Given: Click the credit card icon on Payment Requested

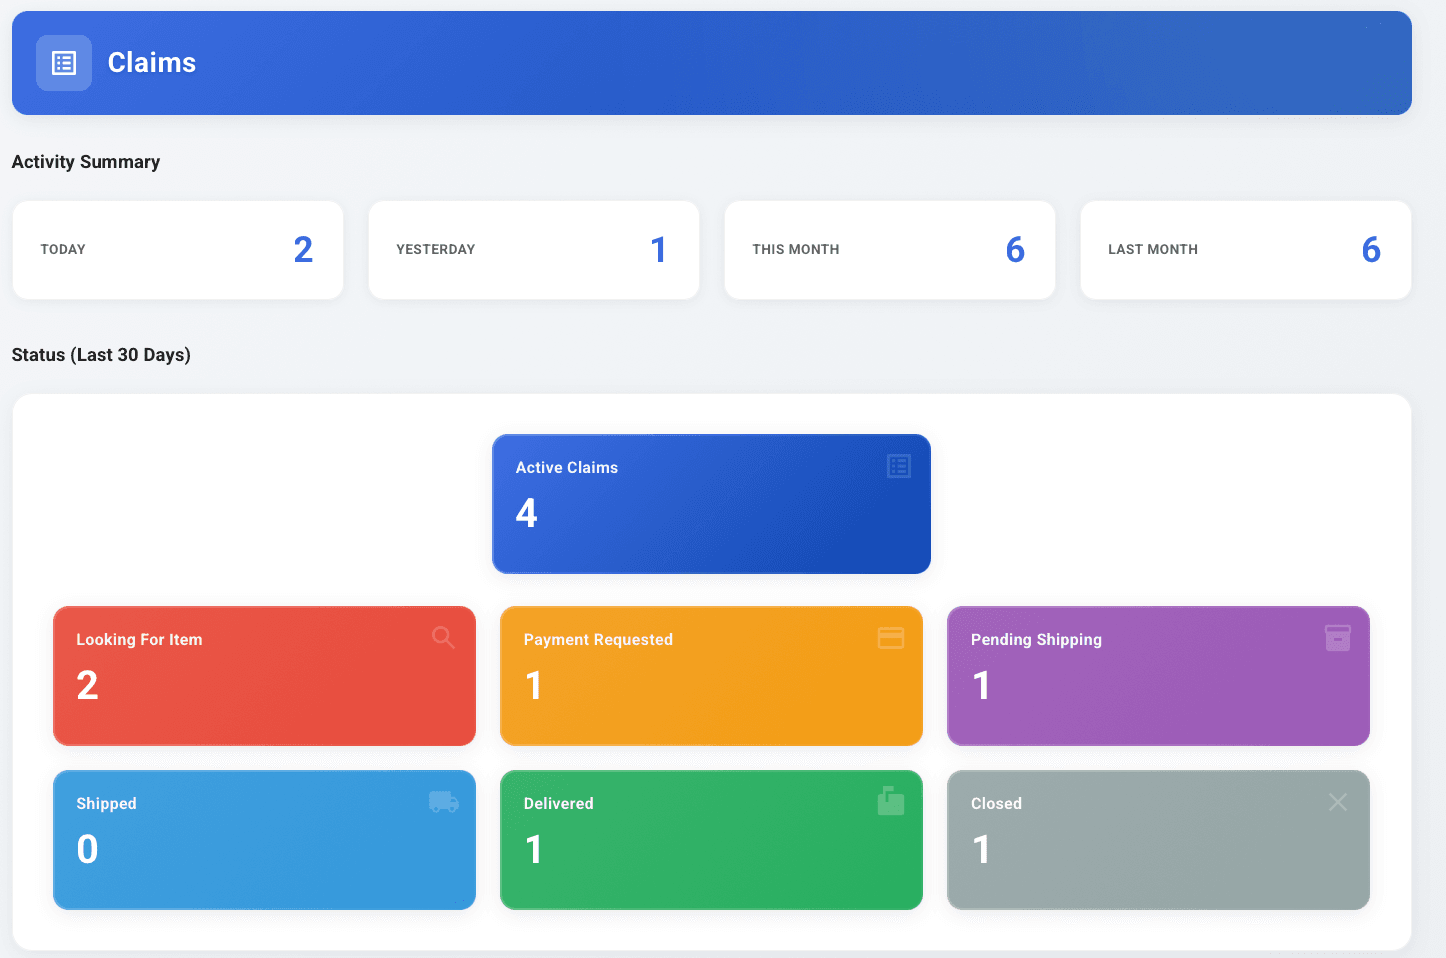Looking at the screenshot, I should coord(891,637).
